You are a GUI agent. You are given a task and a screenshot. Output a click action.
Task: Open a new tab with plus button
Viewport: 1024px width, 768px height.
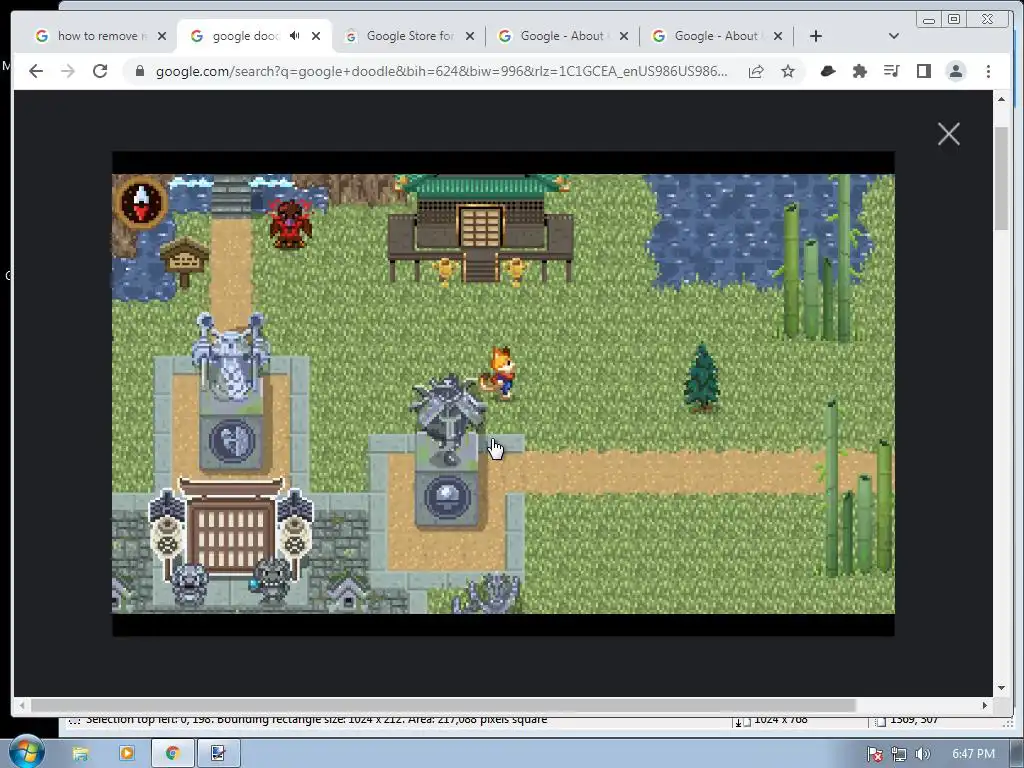816,36
